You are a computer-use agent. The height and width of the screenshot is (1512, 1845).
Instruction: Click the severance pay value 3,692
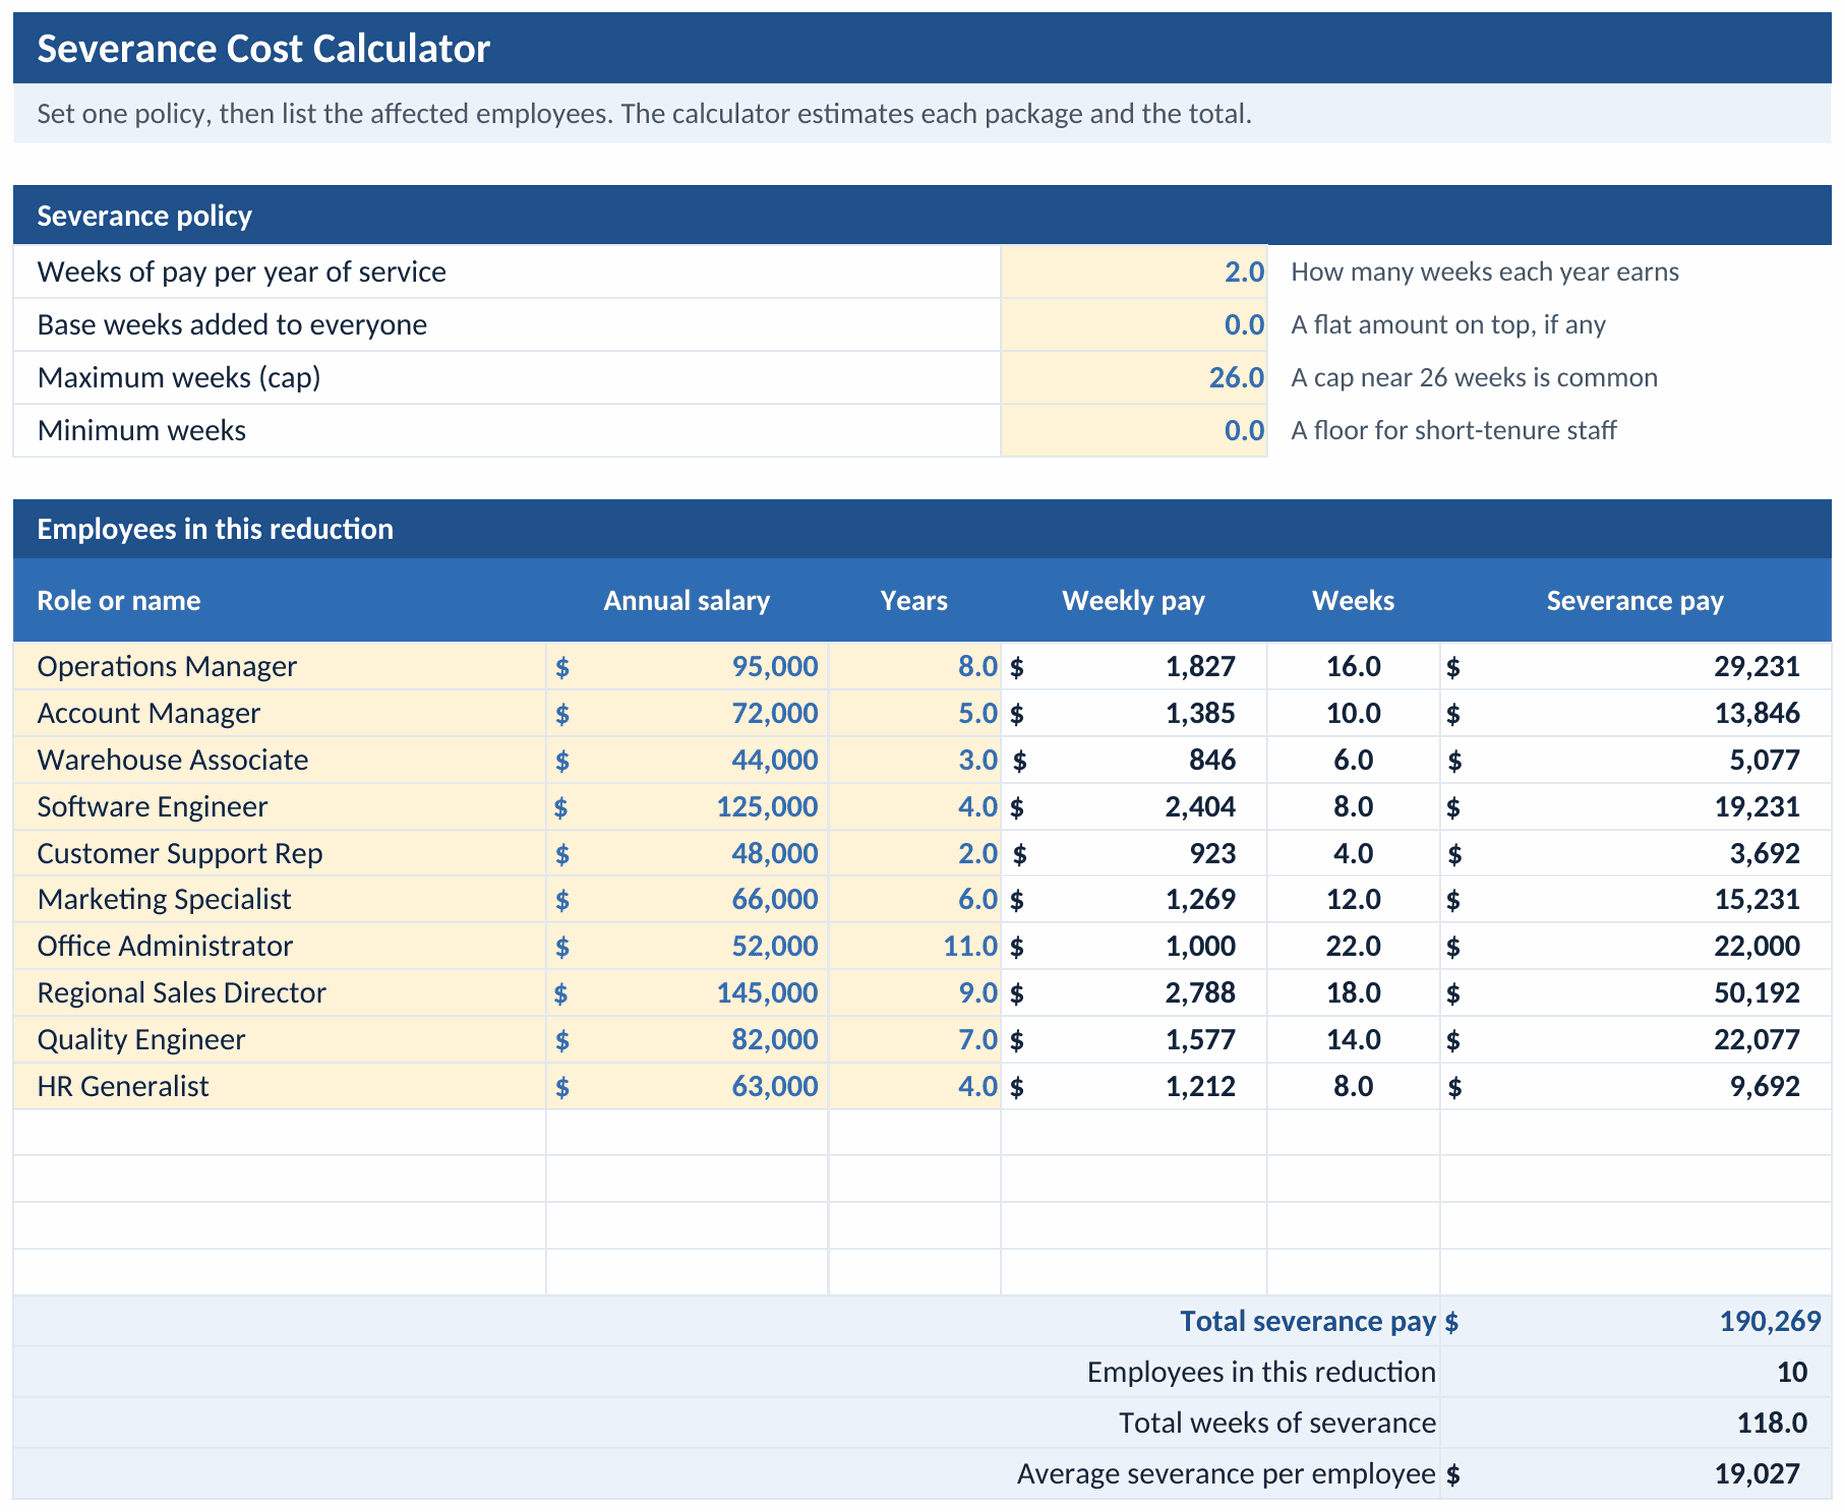[1636, 853]
